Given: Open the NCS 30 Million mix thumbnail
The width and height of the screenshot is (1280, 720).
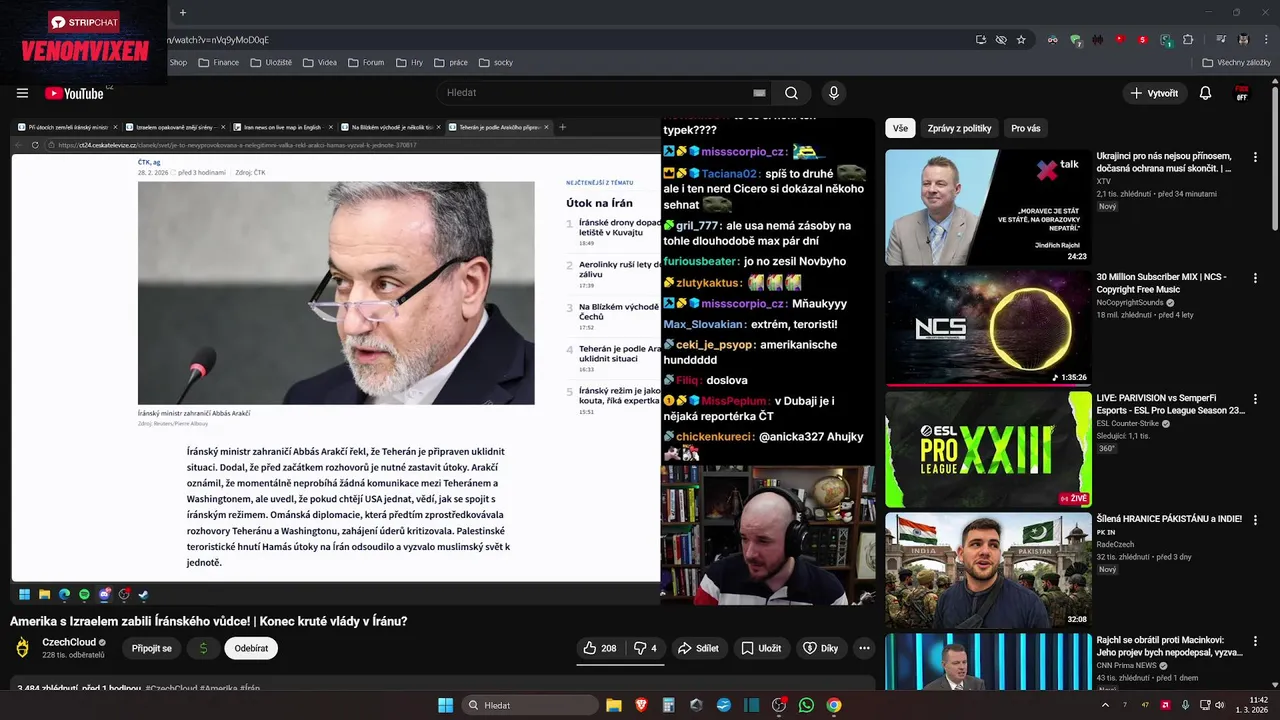Looking at the screenshot, I should (x=988, y=328).
